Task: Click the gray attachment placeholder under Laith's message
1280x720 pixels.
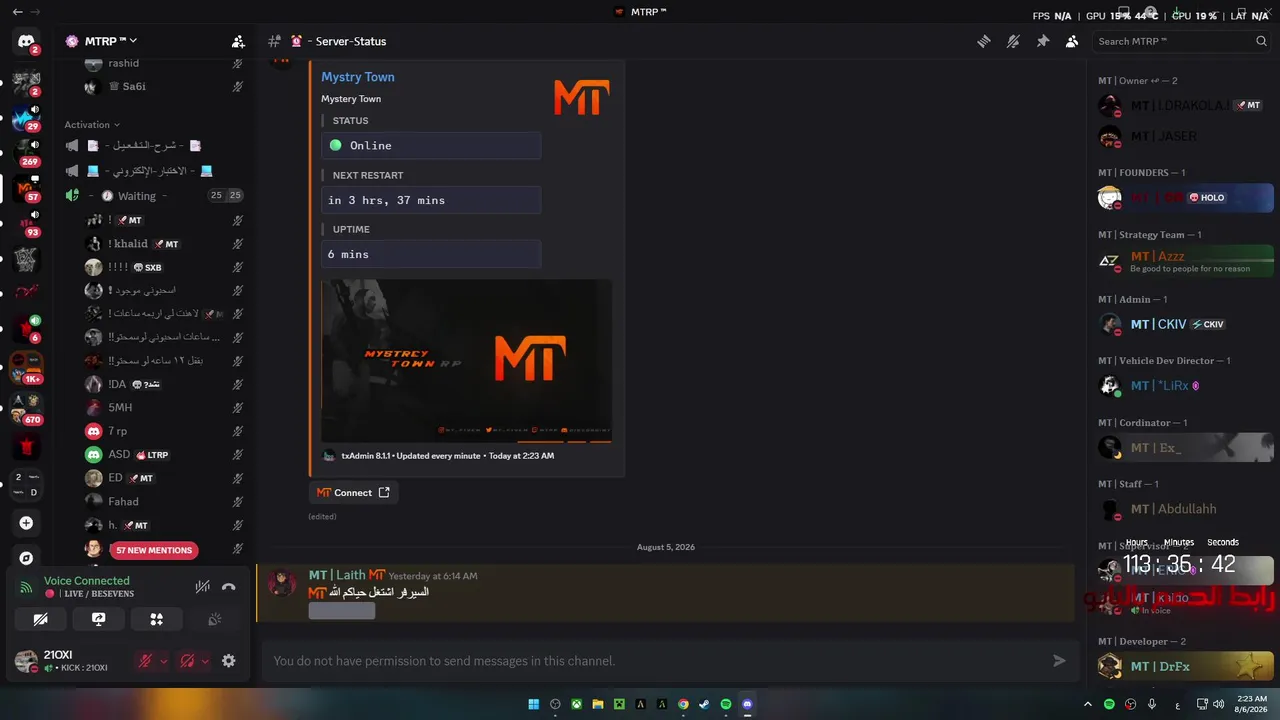Action: [x=342, y=611]
